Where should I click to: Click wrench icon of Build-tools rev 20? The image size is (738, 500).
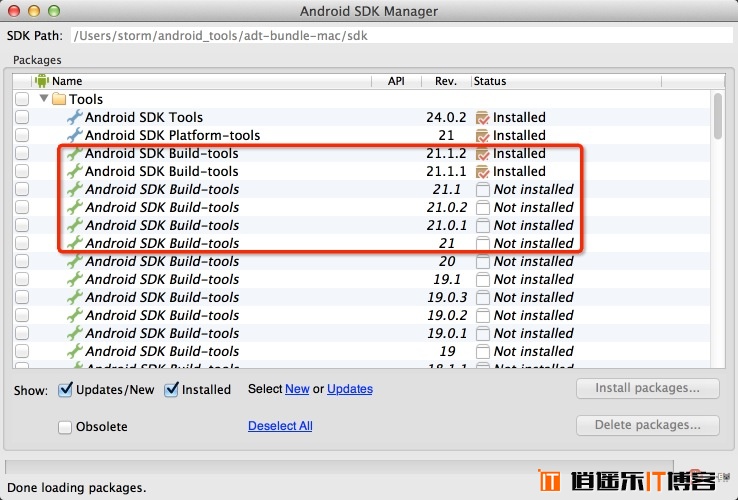(x=75, y=261)
